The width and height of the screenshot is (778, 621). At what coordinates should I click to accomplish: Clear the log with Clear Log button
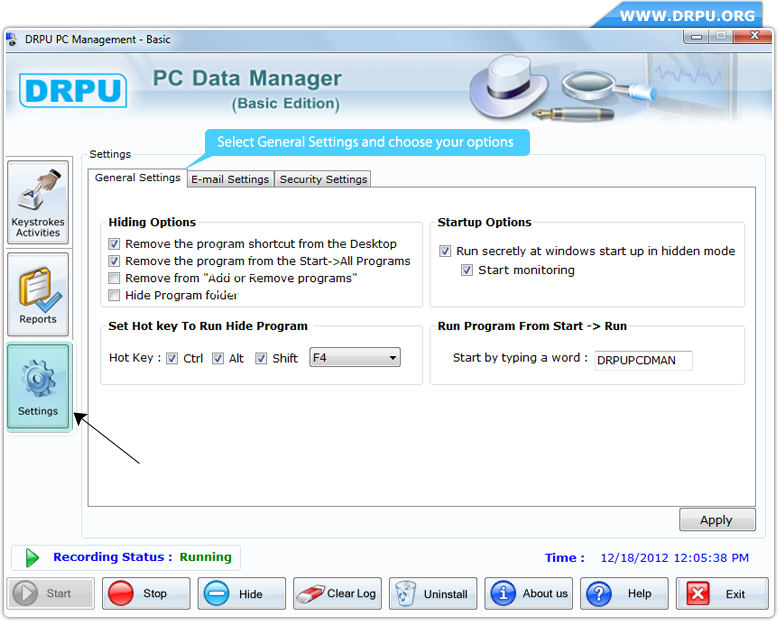click(337, 593)
